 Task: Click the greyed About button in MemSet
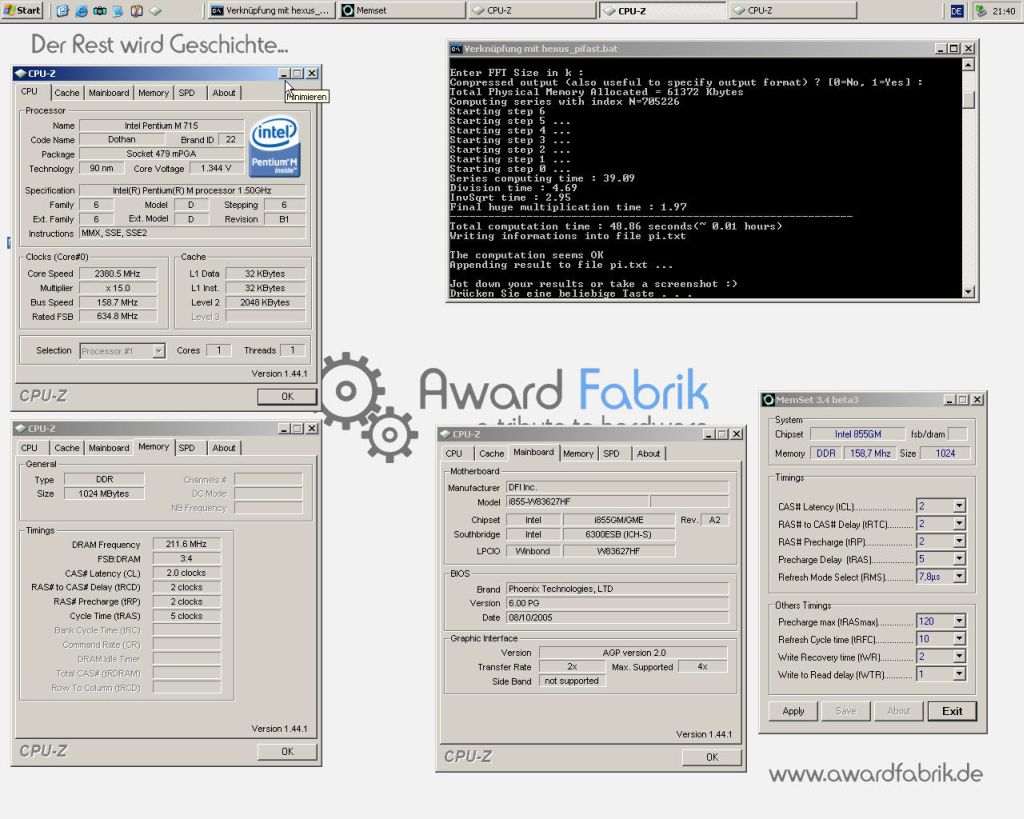[x=899, y=711]
